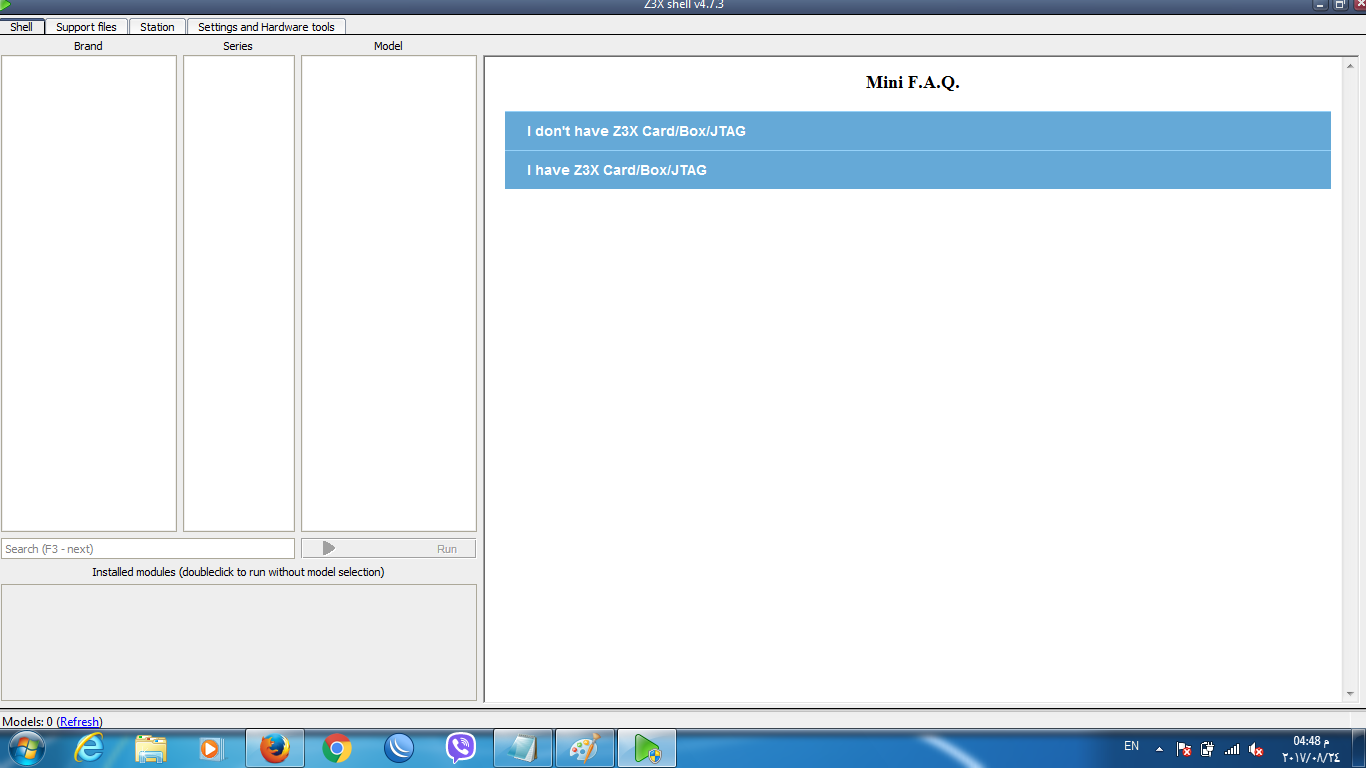Click the "Series" column header
This screenshot has width=1366, height=768.
(x=238, y=46)
